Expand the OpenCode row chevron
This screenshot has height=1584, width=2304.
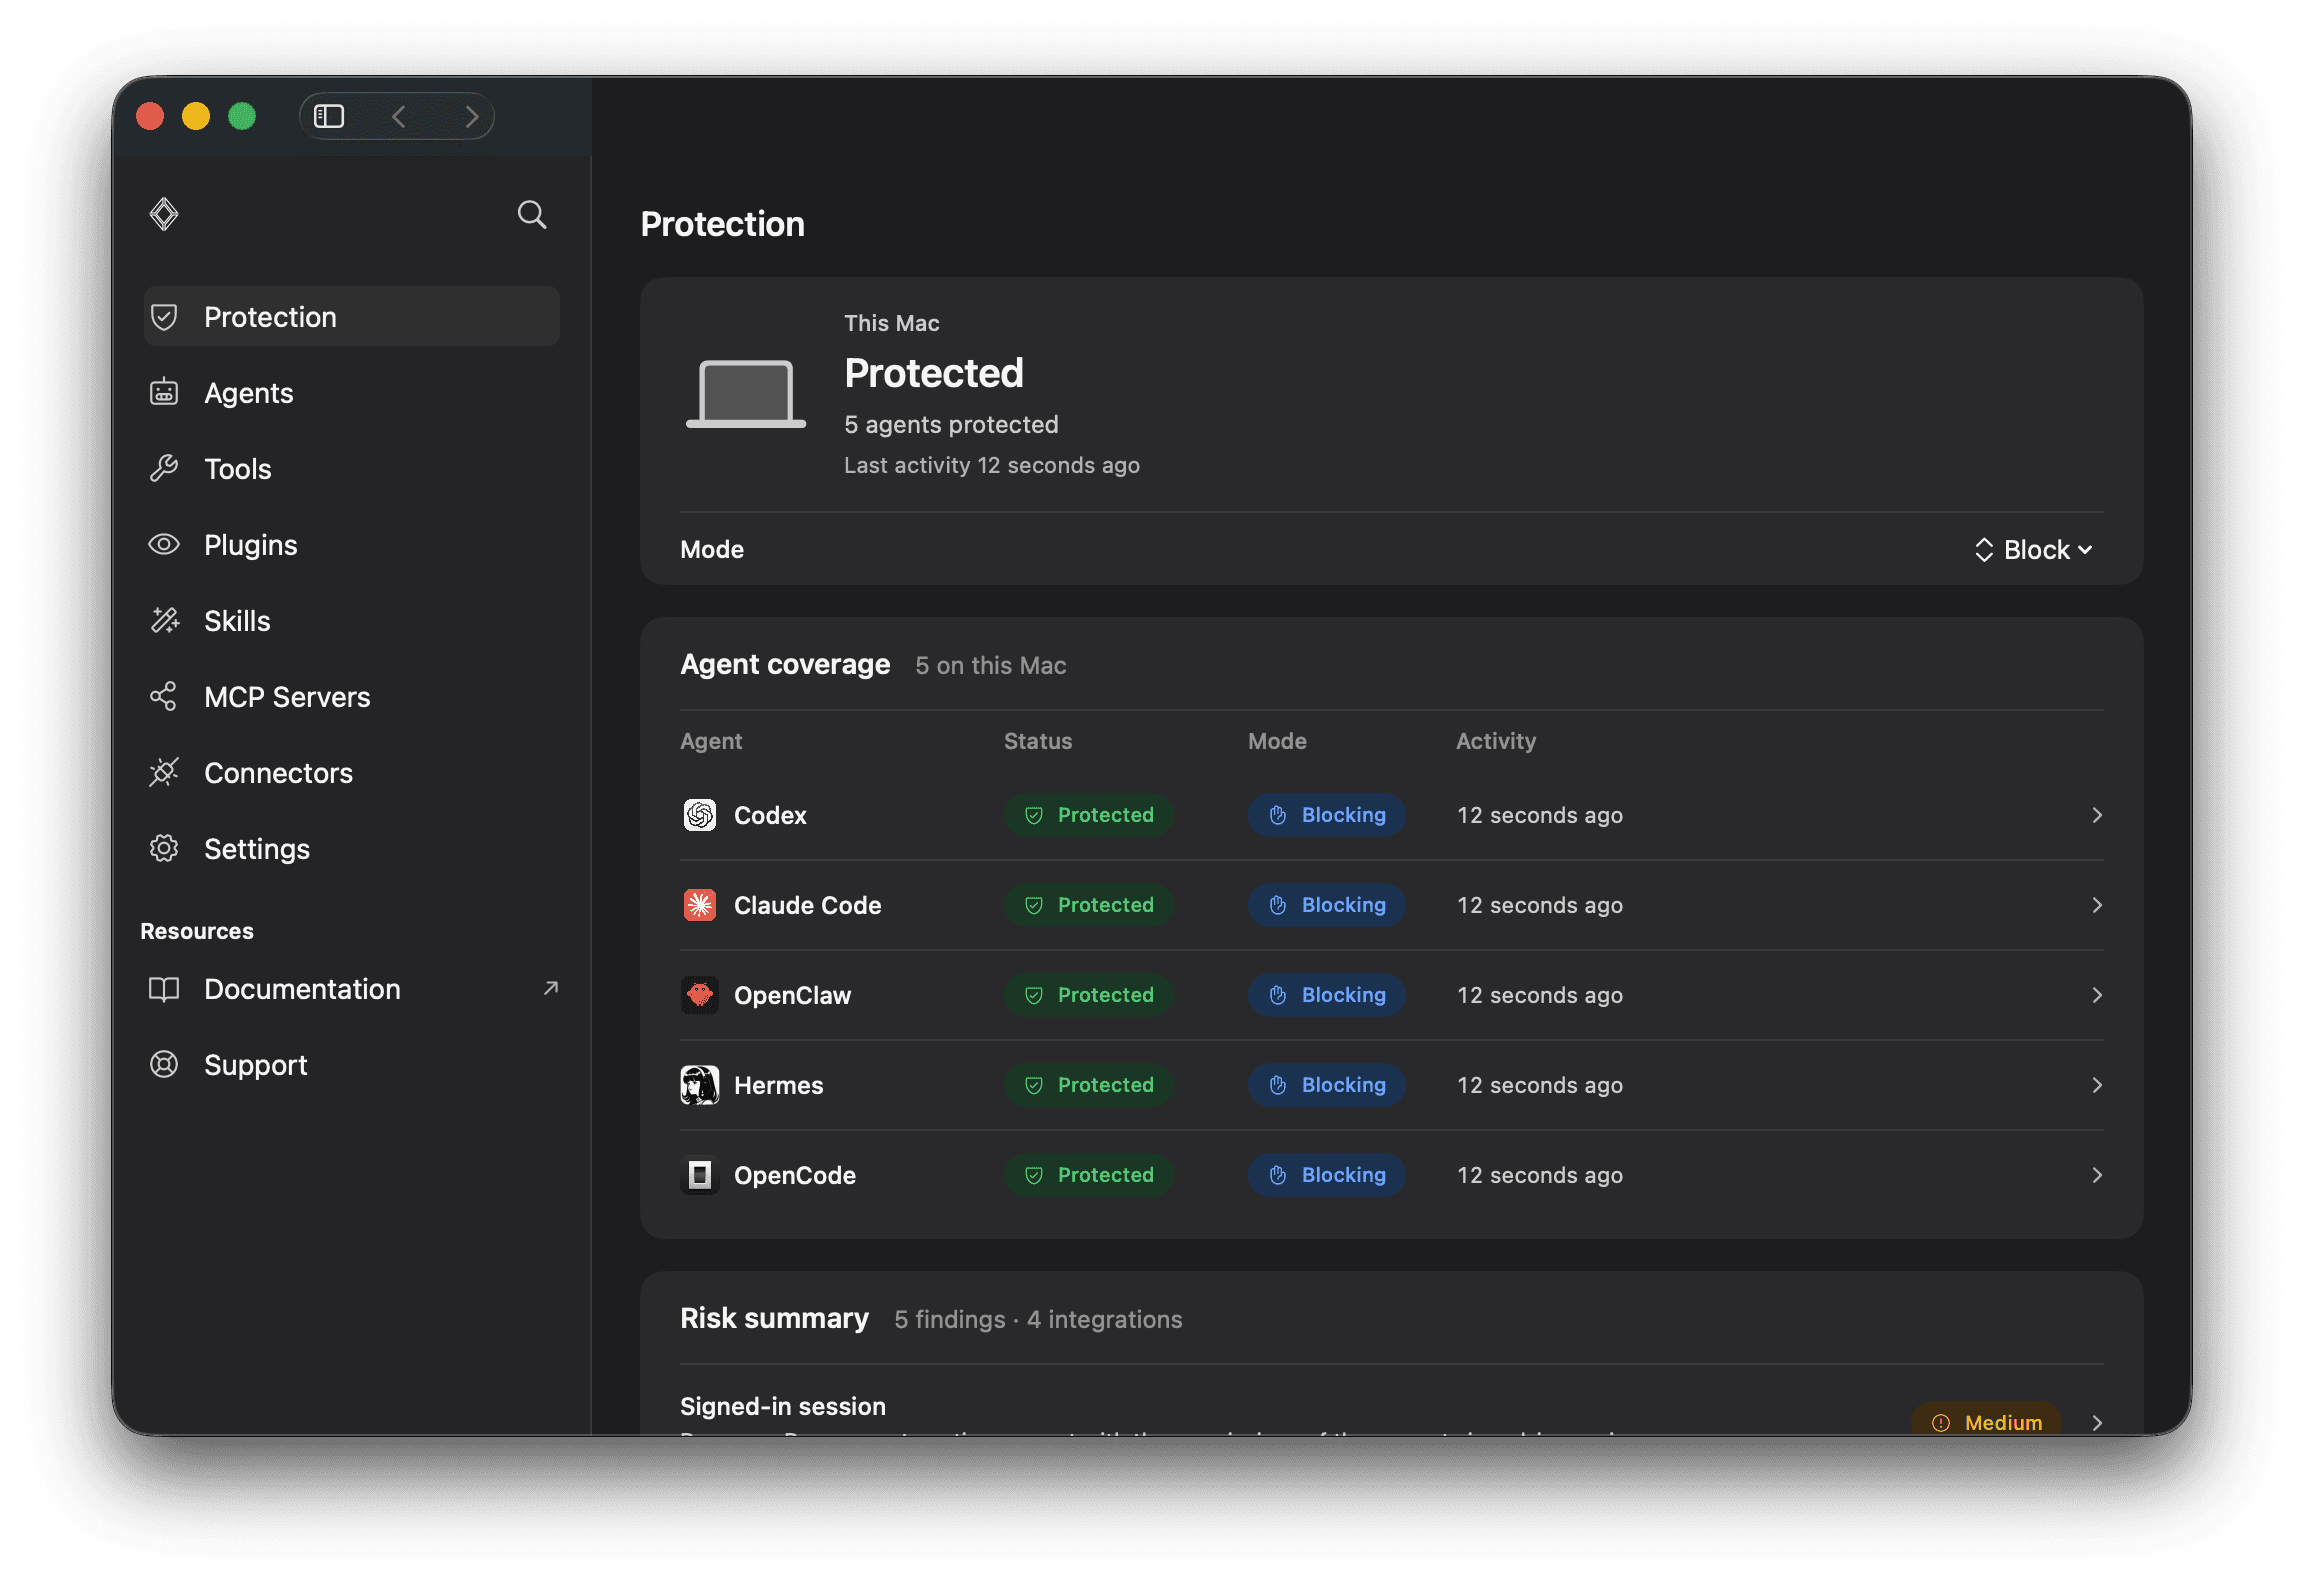(x=2097, y=1175)
